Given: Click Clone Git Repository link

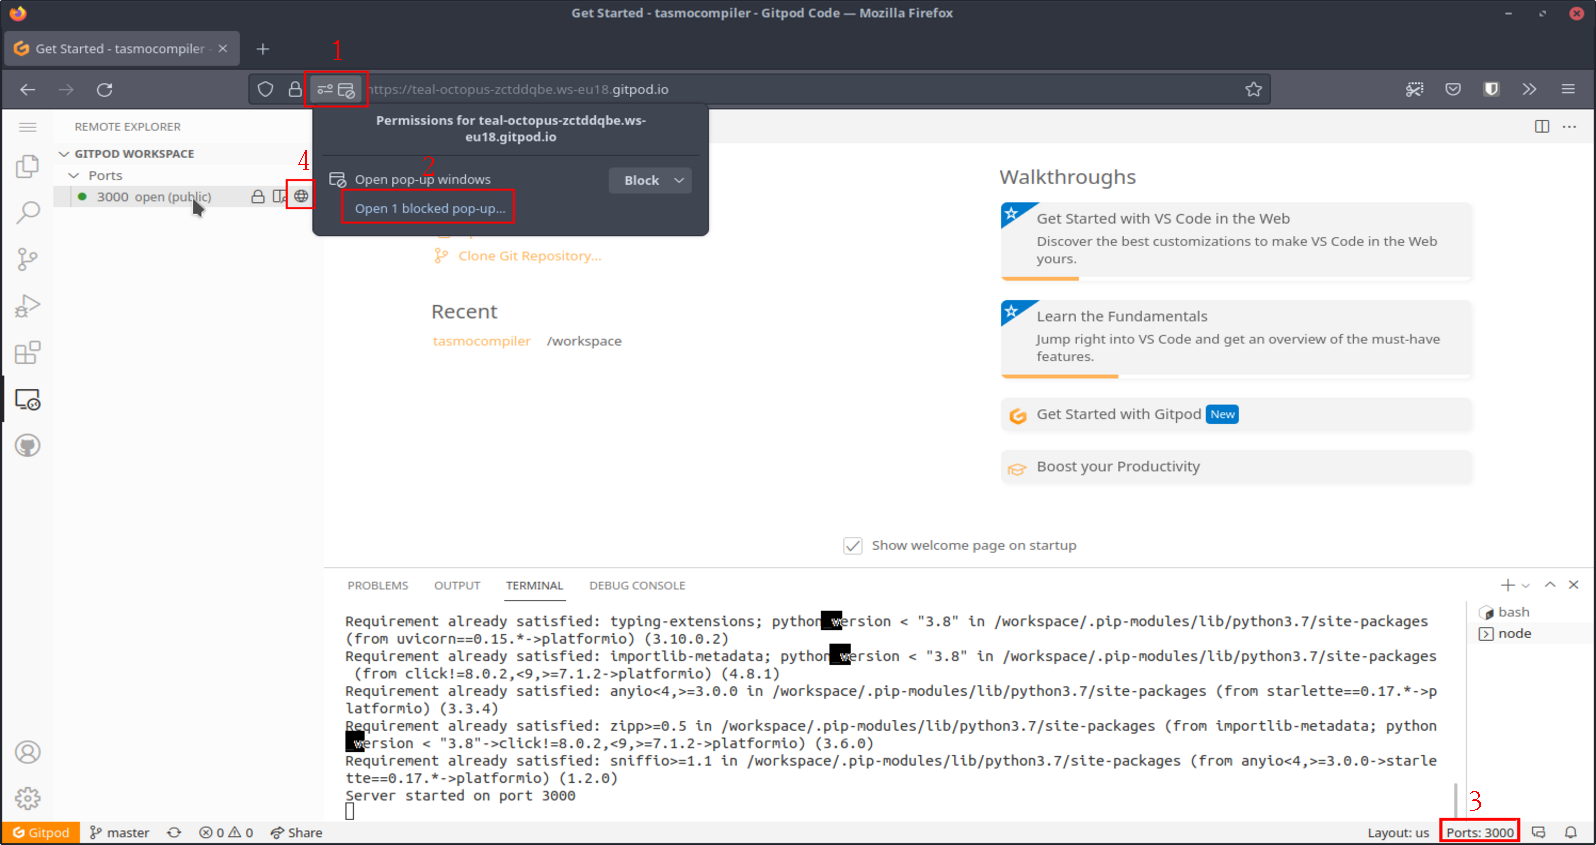Looking at the screenshot, I should (530, 256).
